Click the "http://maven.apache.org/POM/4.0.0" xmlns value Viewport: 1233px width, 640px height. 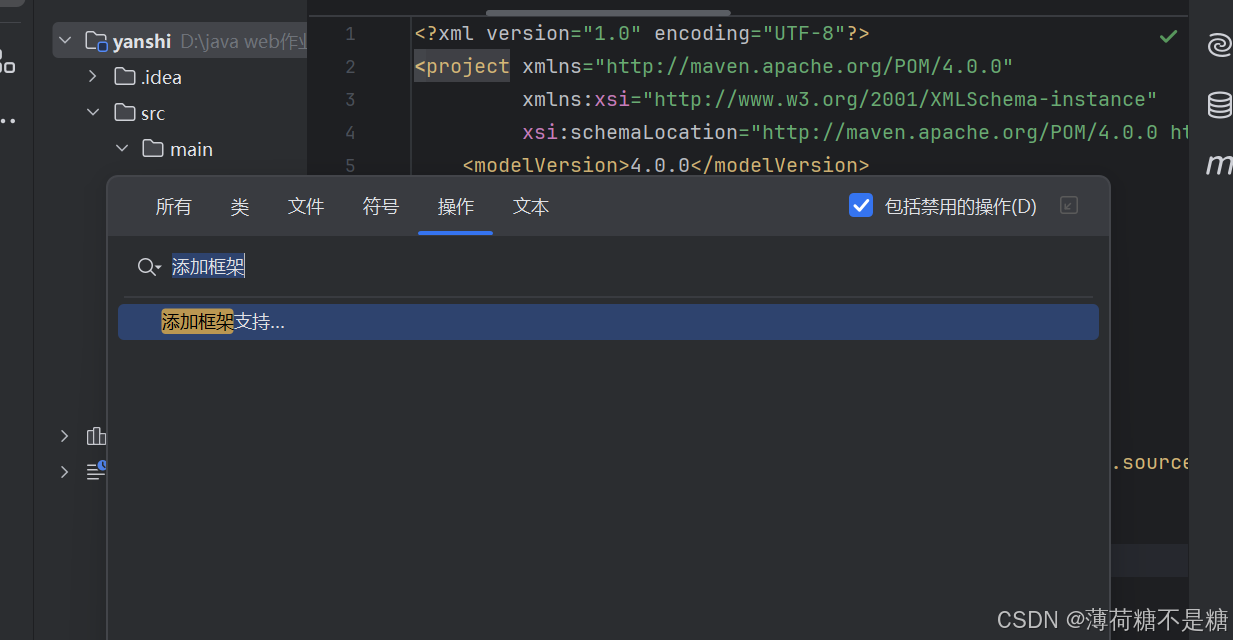pyautogui.click(x=804, y=67)
